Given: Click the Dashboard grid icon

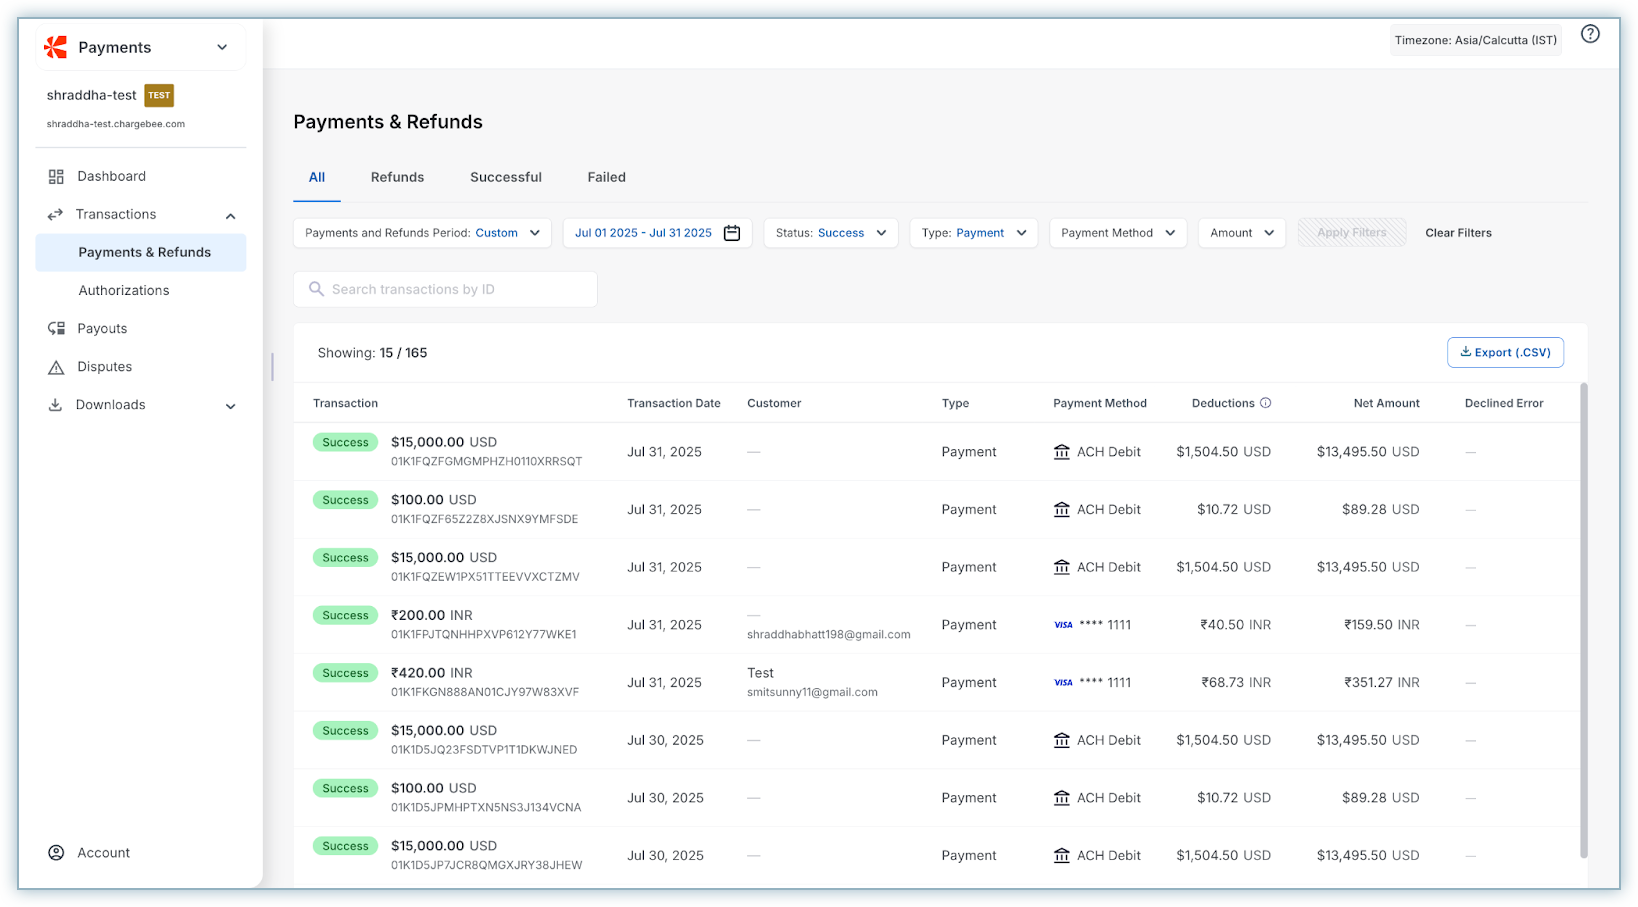Looking at the screenshot, I should [x=56, y=176].
